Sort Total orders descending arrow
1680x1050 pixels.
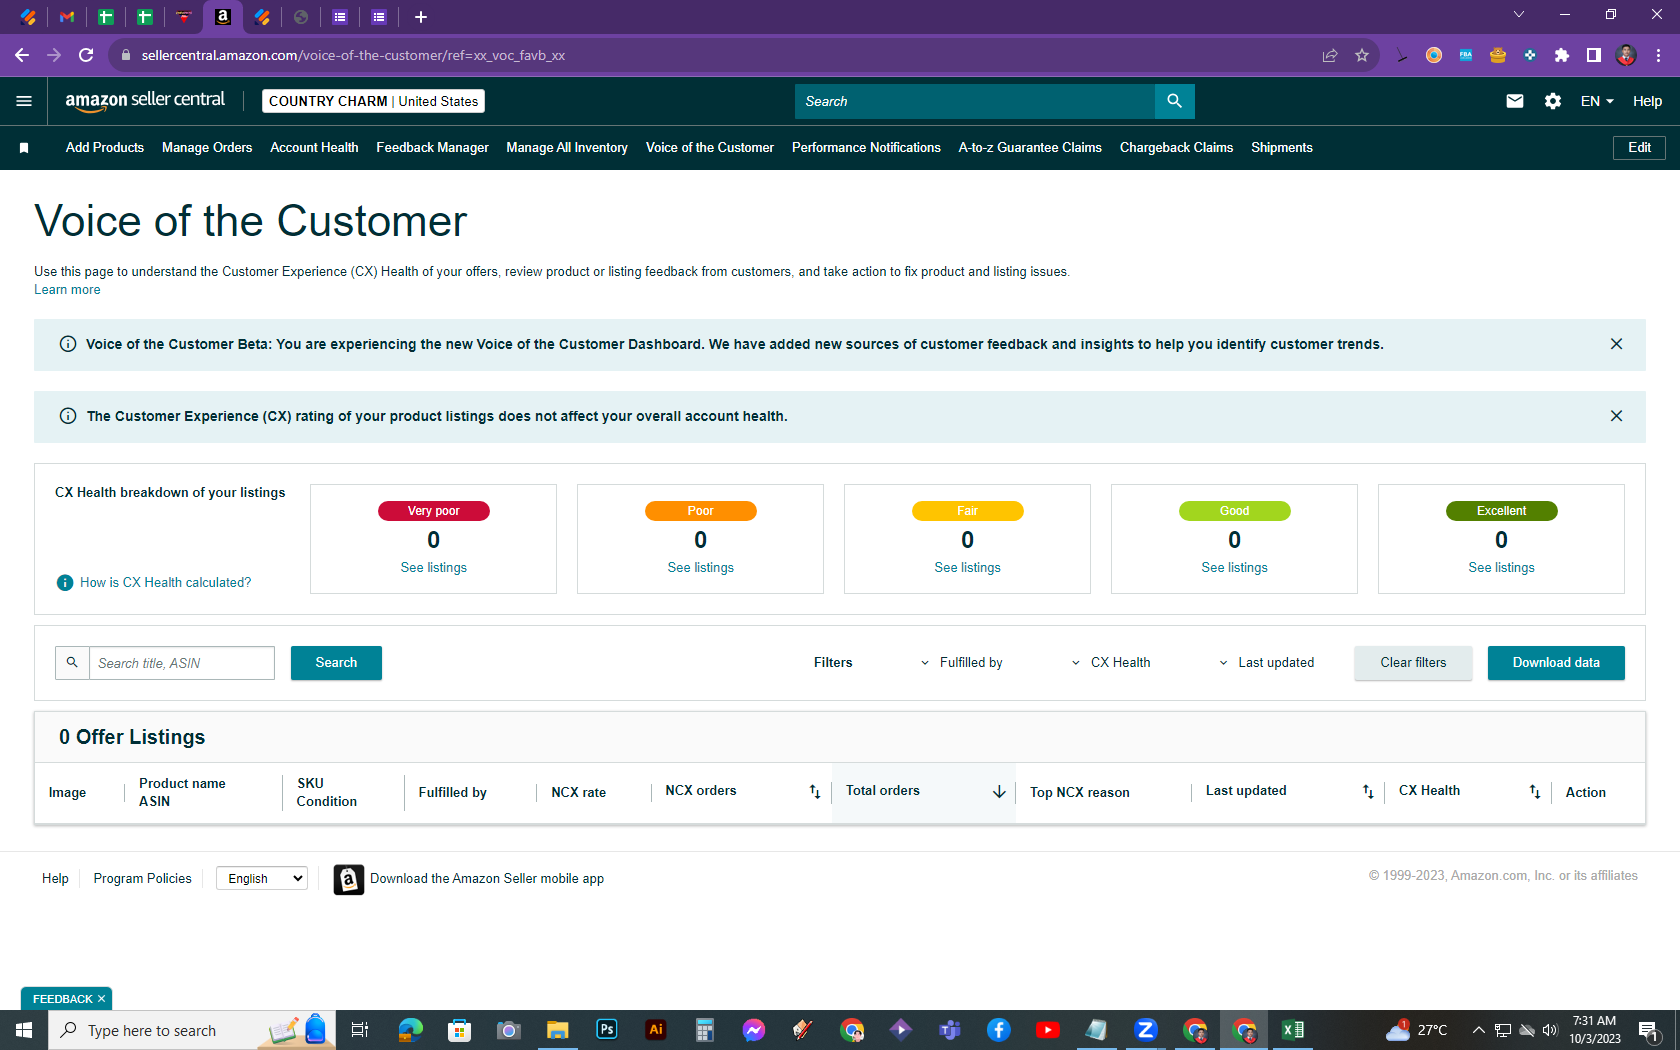click(999, 791)
